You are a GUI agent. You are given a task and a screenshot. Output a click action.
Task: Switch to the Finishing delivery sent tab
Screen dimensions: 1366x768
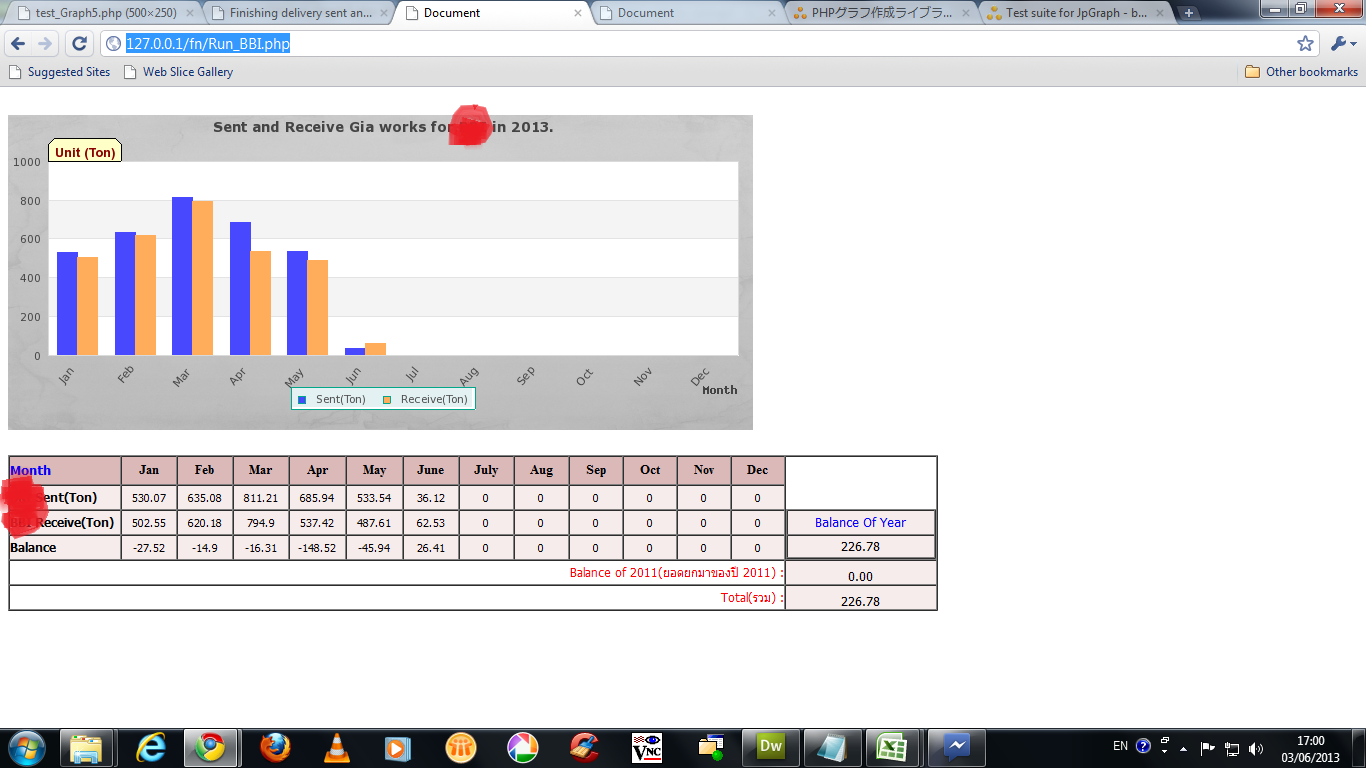pyautogui.click(x=296, y=13)
